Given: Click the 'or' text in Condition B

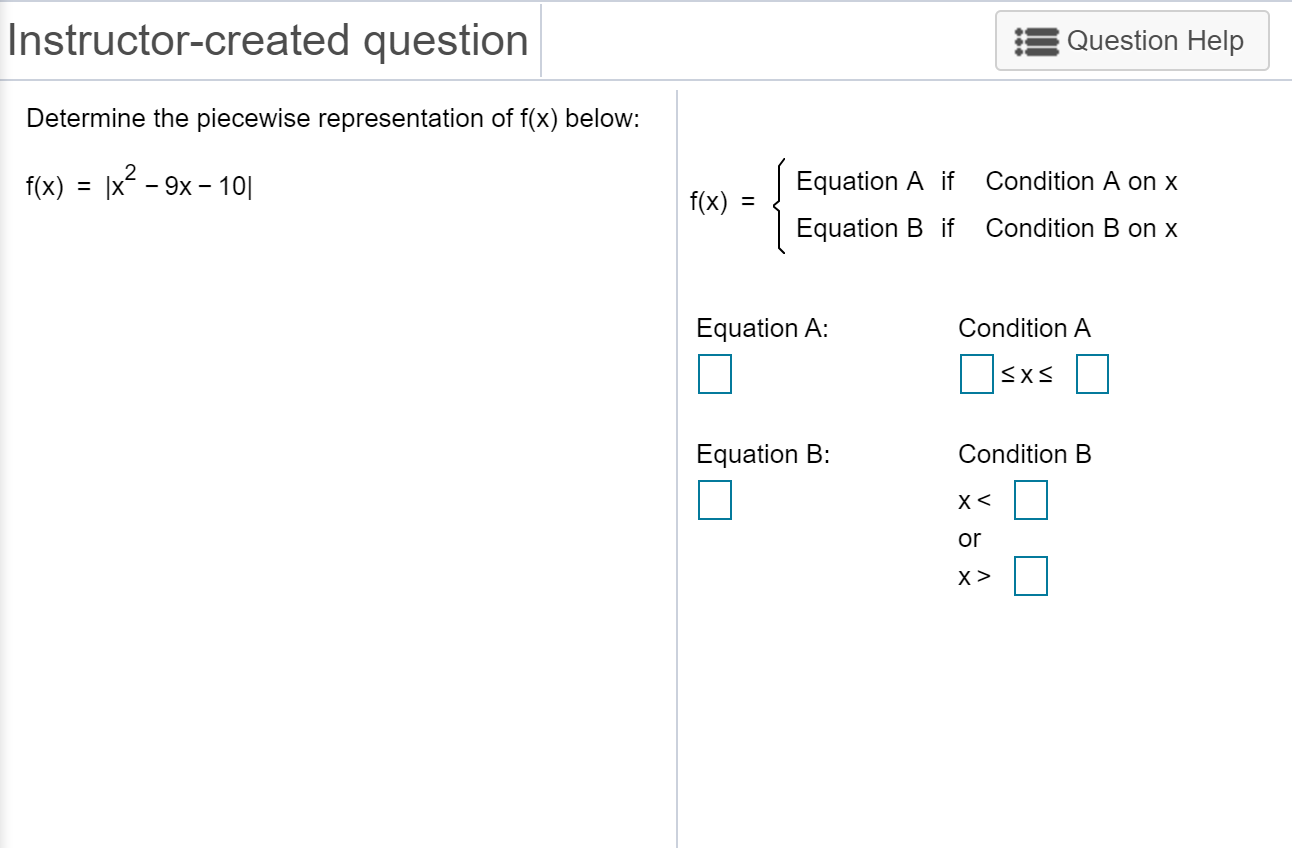Looking at the screenshot, I should pos(970,538).
